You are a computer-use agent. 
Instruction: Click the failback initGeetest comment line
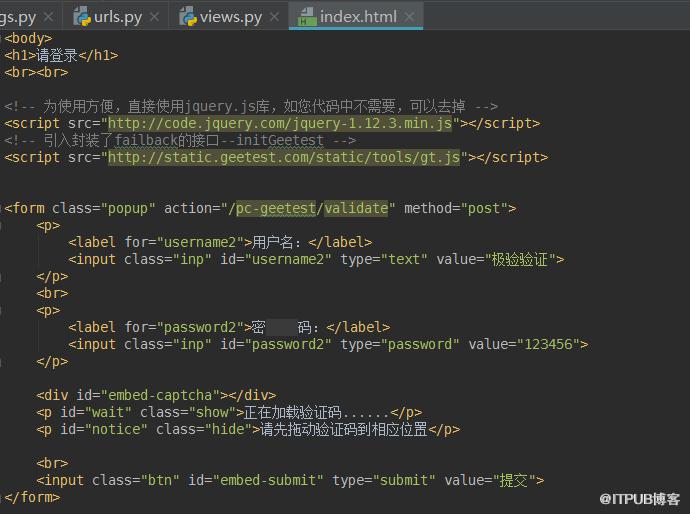tap(180, 140)
